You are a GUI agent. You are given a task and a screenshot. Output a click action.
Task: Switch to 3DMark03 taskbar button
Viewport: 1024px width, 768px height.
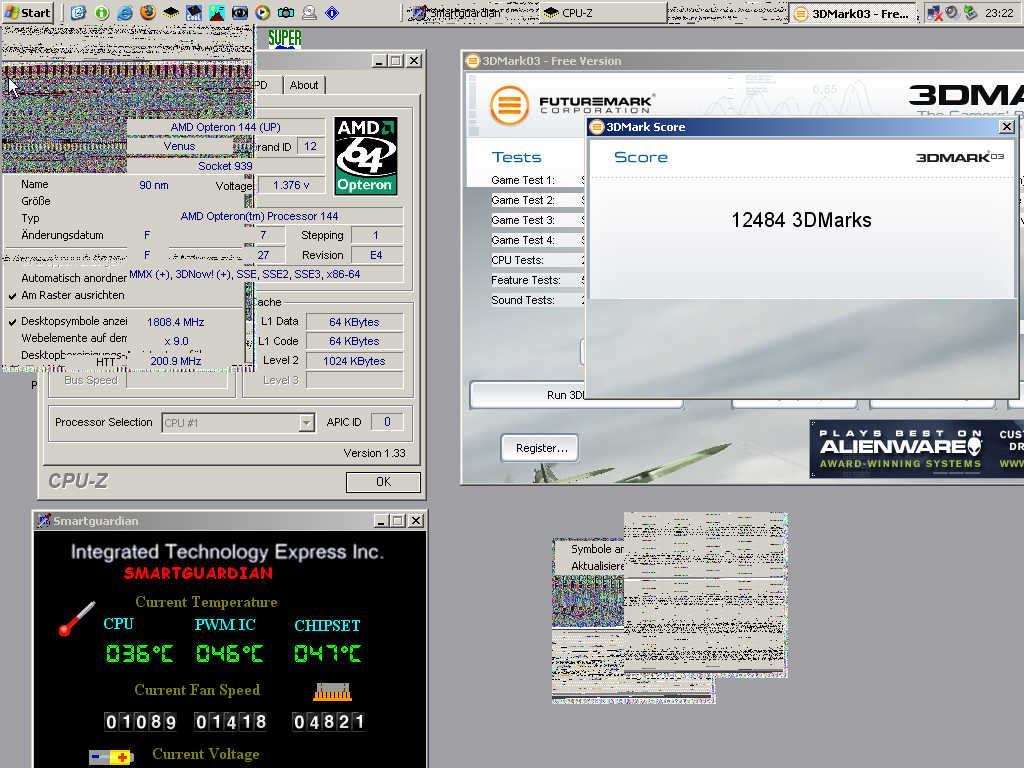pyautogui.click(x=853, y=13)
